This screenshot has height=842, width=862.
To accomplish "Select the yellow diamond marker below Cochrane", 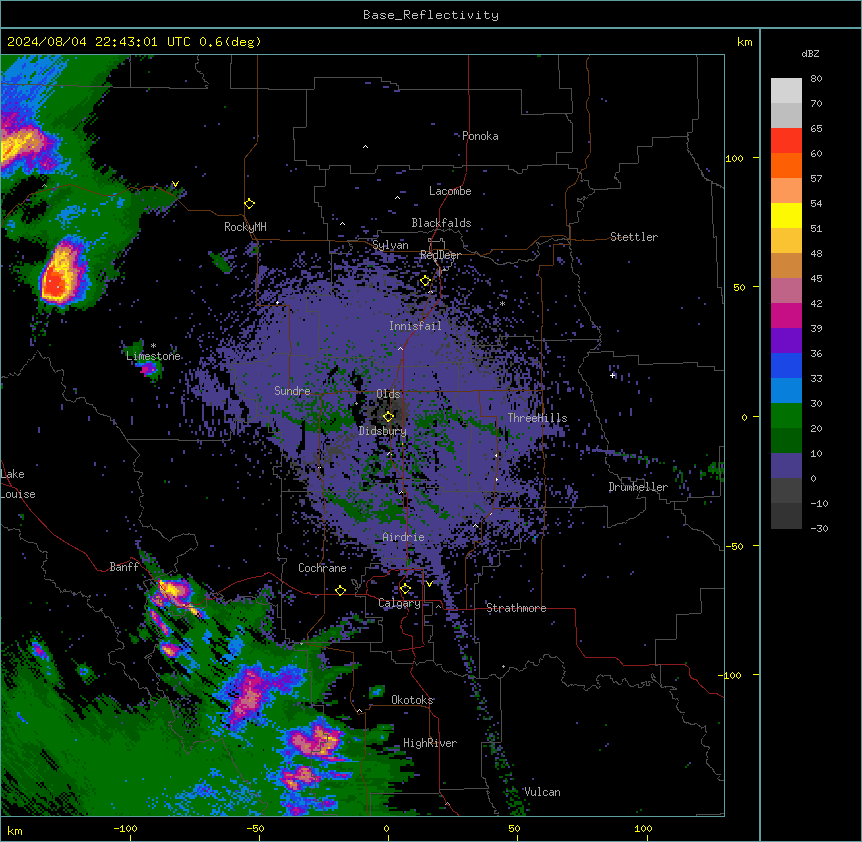I will [340, 590].
